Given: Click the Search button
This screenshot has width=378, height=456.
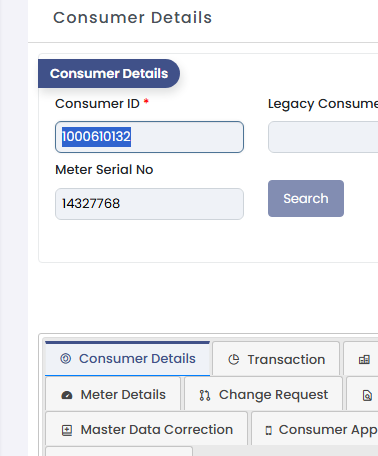Looking at the screenshot, I should (306, 199).
